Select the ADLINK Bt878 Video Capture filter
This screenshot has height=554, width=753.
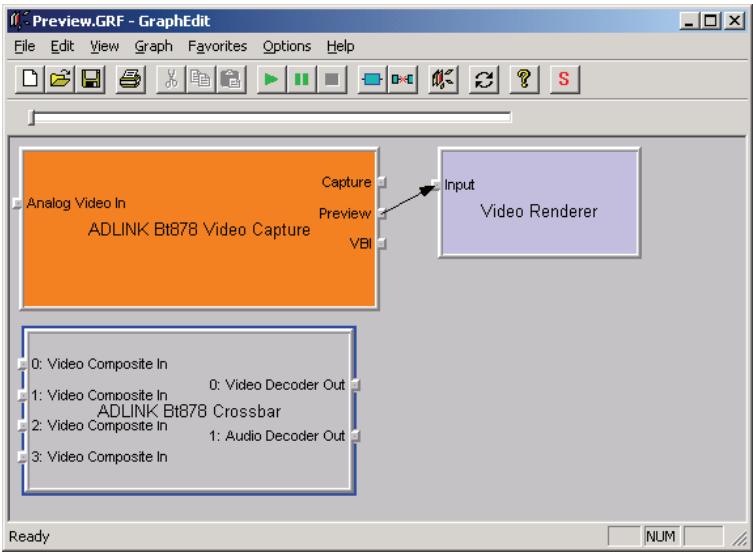tap(199, 229)
